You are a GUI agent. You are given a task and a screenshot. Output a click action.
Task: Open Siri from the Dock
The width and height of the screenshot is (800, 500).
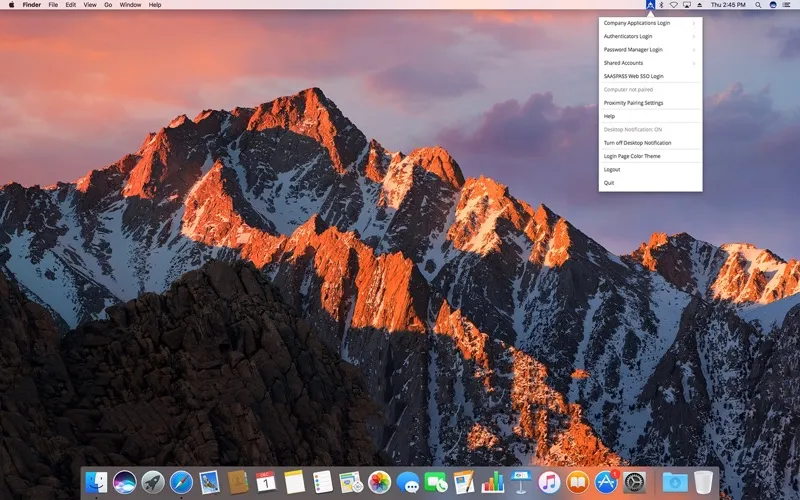point(124,482)
